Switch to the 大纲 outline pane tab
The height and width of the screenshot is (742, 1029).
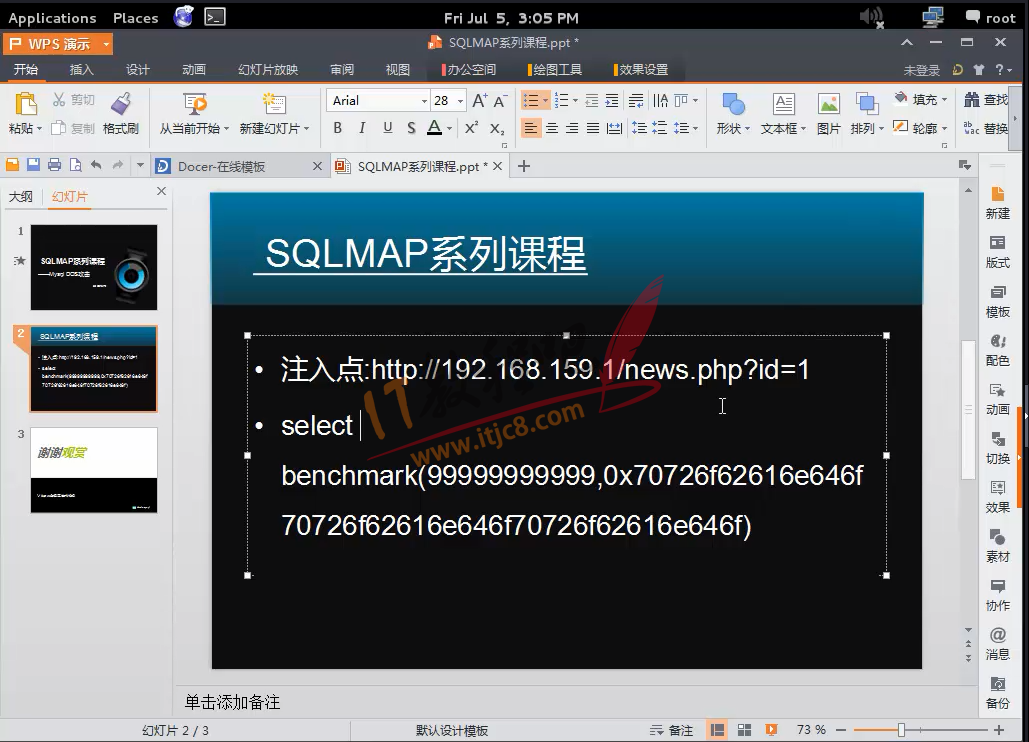point(20,196)
